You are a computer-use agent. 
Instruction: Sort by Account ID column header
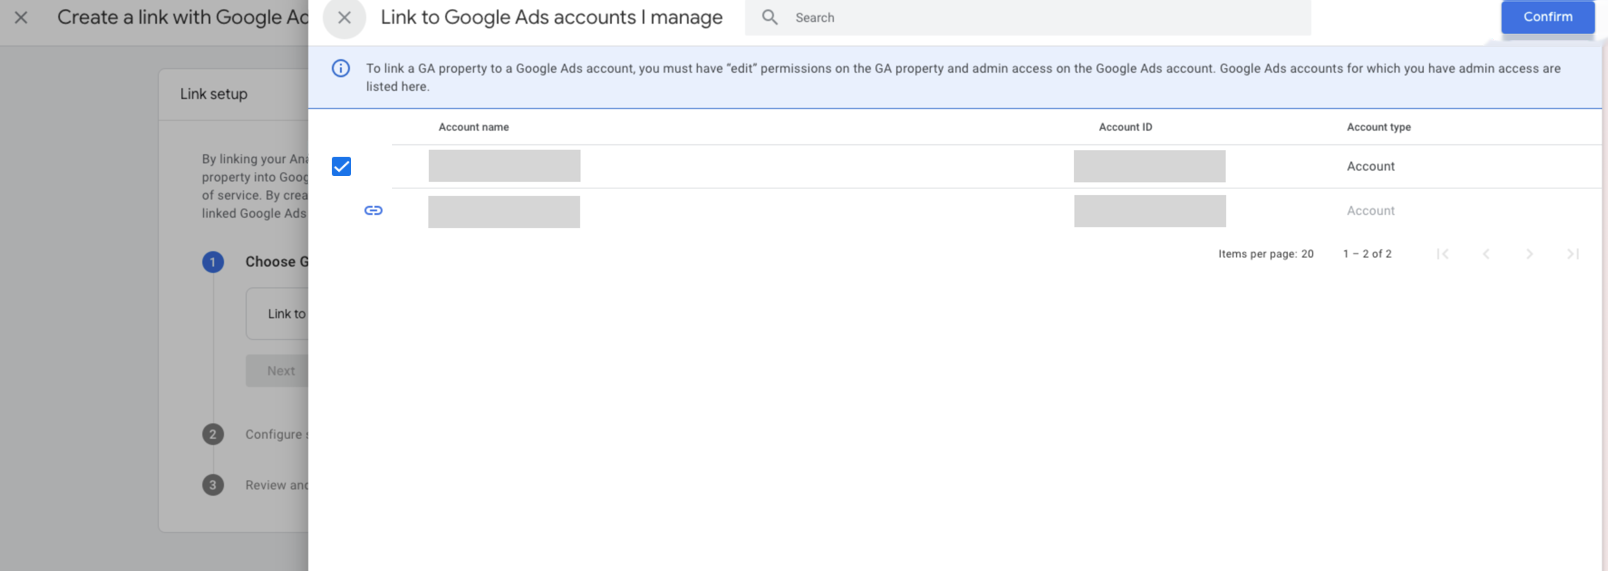[1125, 127]
